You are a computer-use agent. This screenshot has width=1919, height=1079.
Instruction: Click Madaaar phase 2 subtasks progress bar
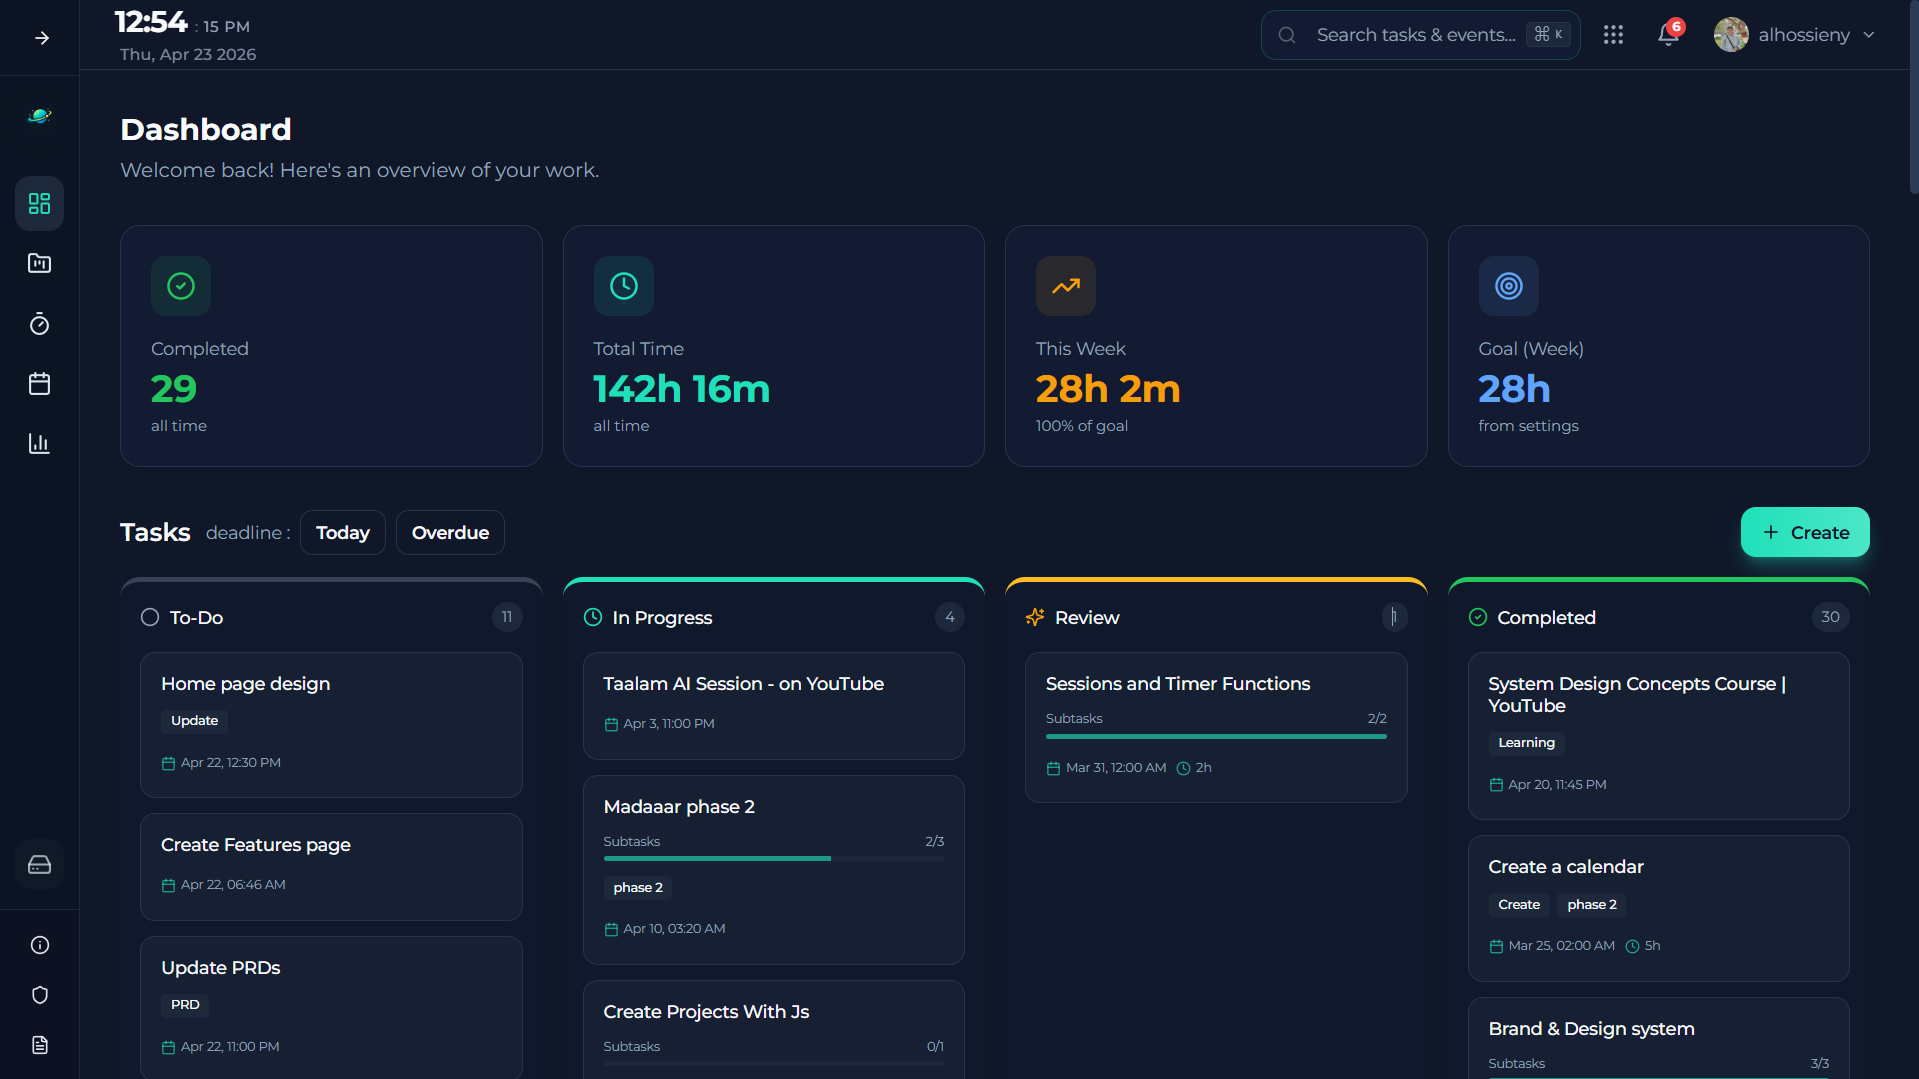tap(773, 858)
